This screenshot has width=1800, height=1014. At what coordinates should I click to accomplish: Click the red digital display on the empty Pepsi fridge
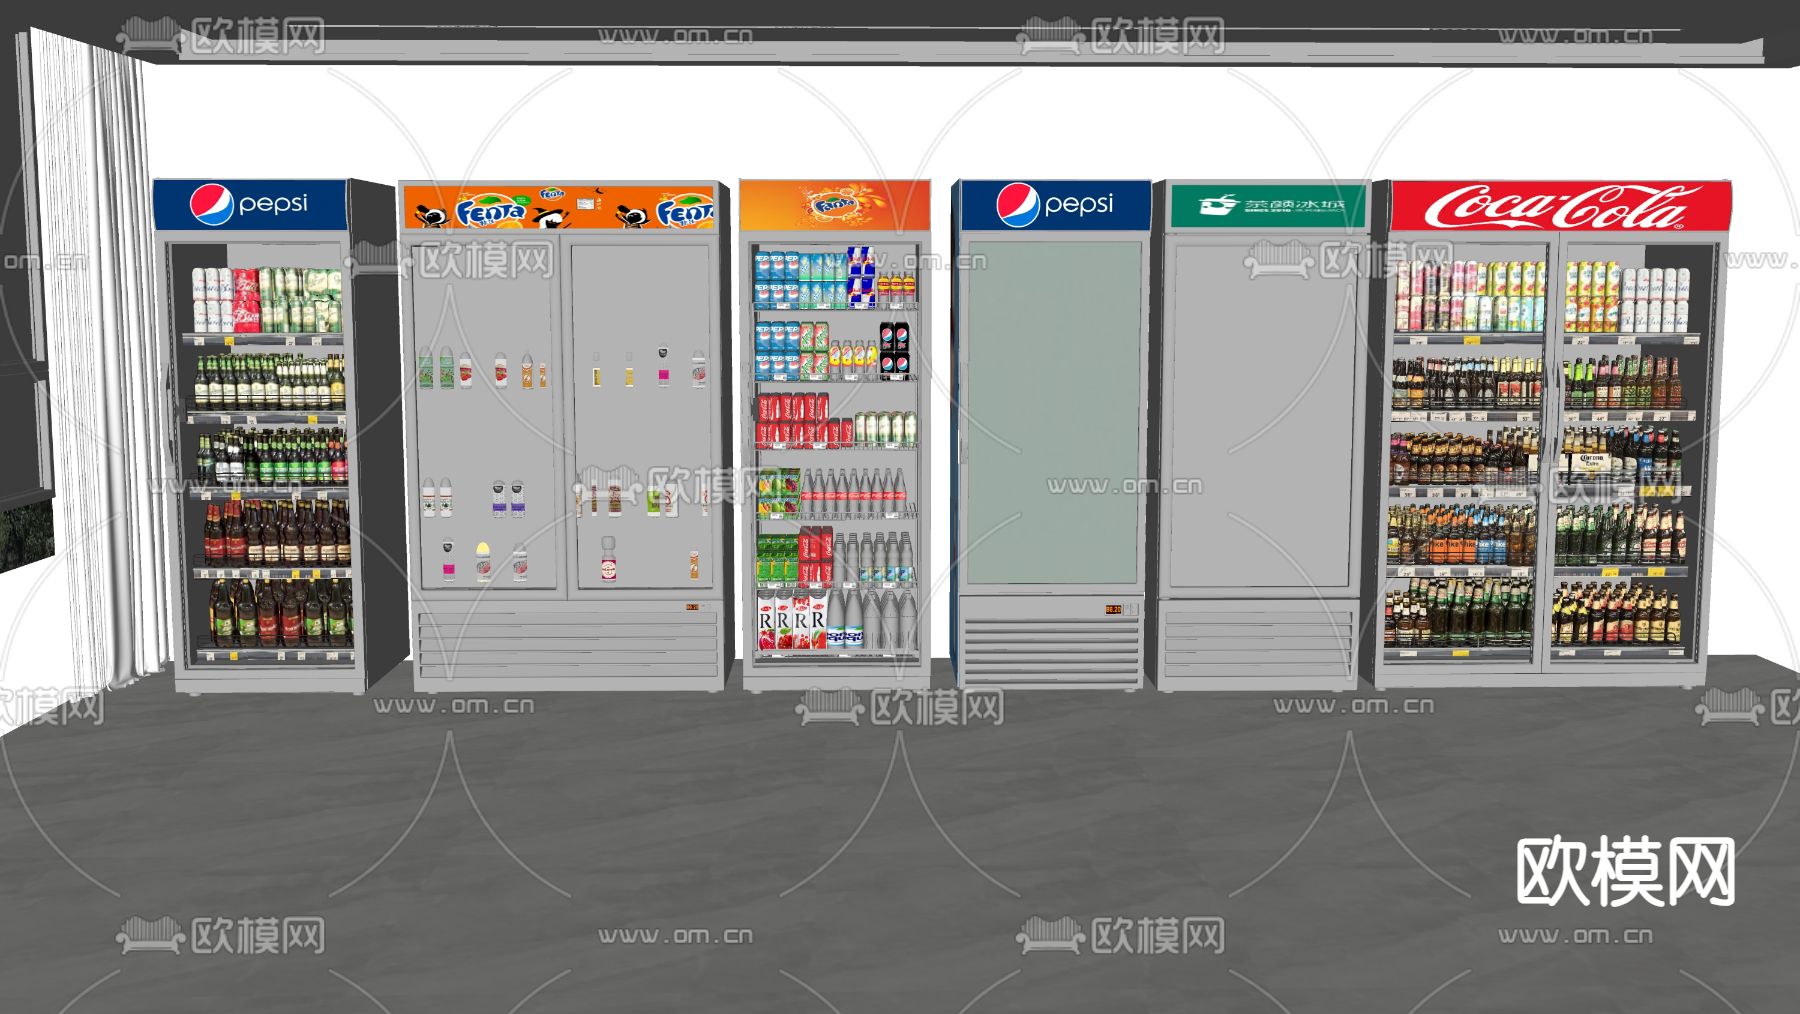(x=1113, y=608)
